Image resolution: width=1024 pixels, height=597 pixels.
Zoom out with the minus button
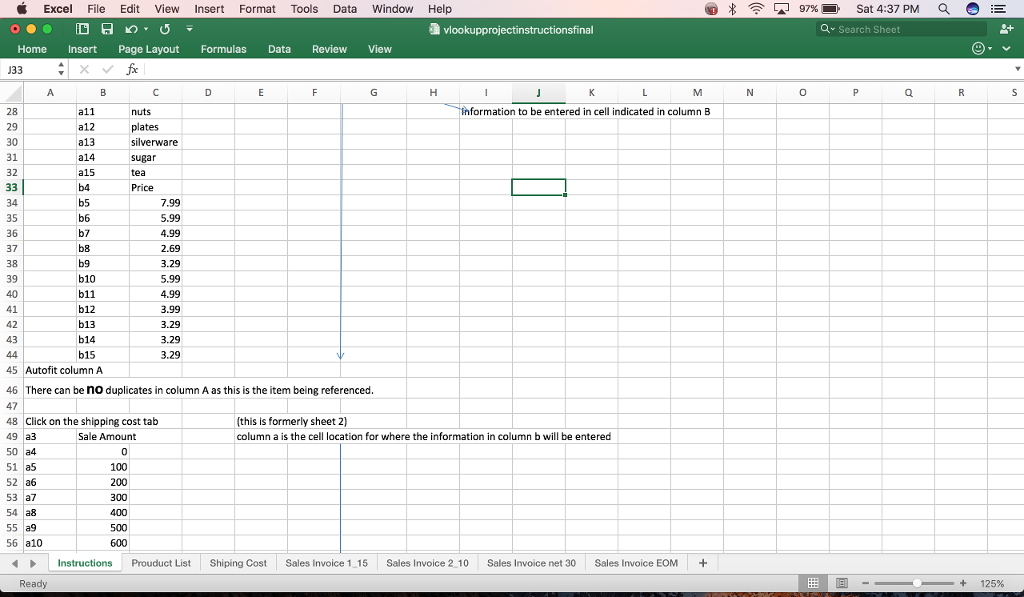[865, 583]
